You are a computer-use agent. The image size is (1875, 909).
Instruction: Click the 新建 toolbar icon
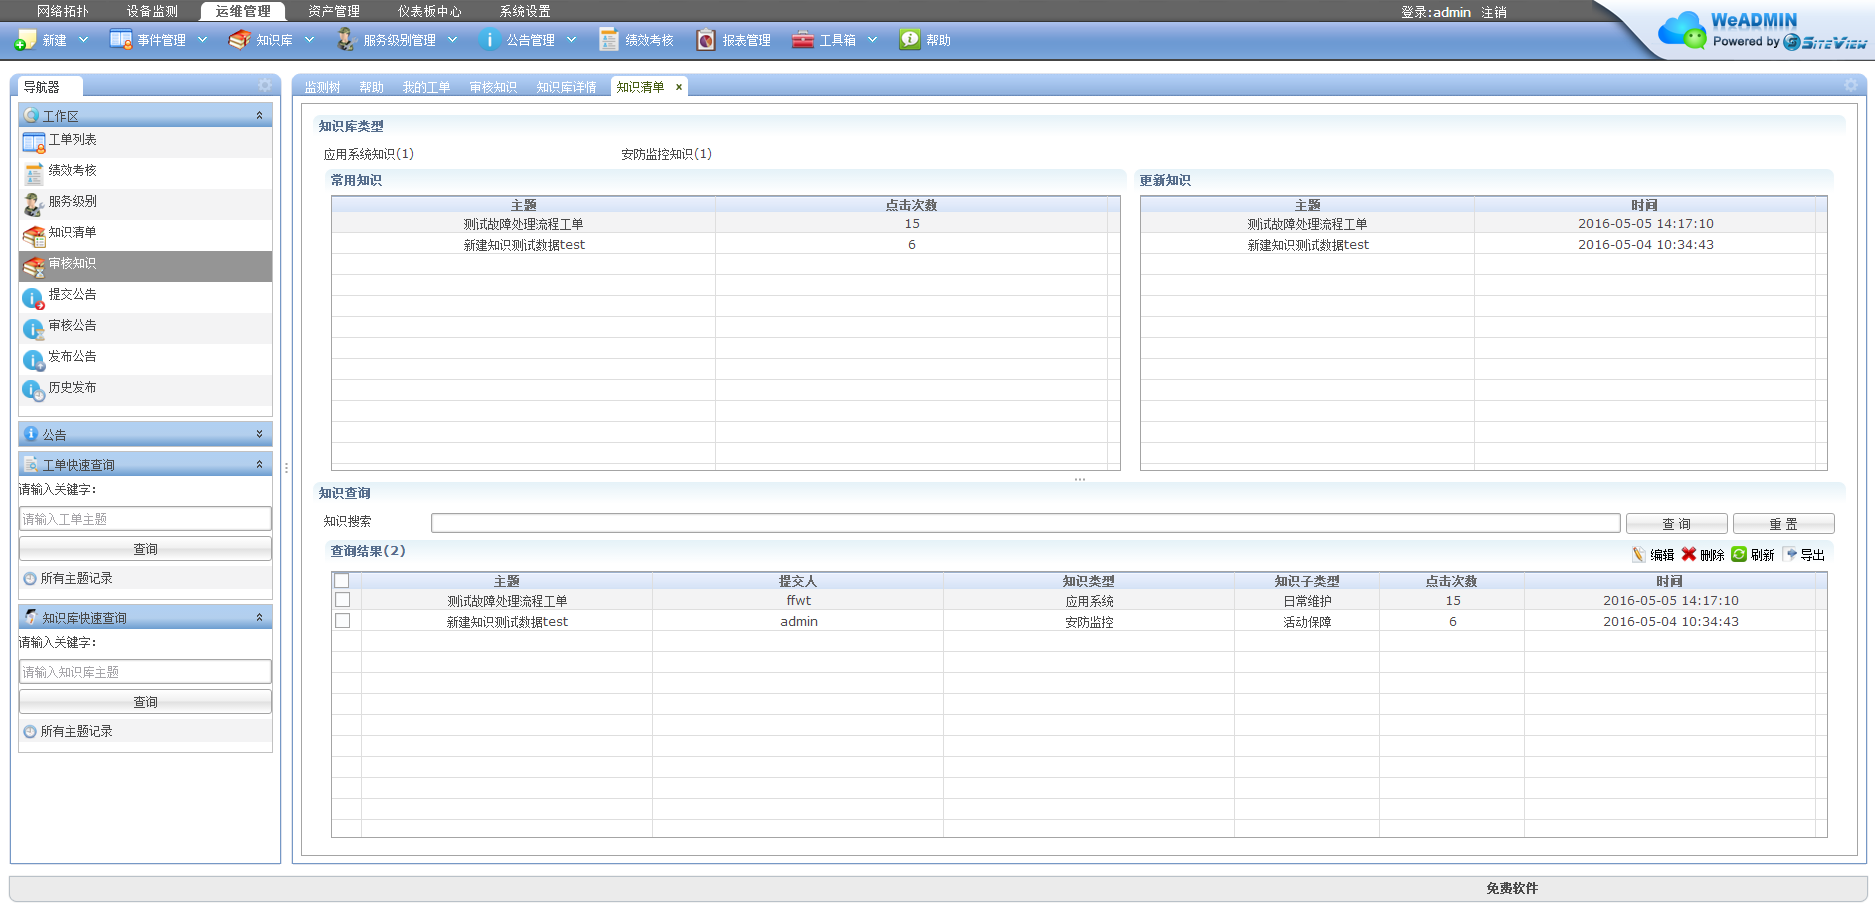click(x=25, y=40)
